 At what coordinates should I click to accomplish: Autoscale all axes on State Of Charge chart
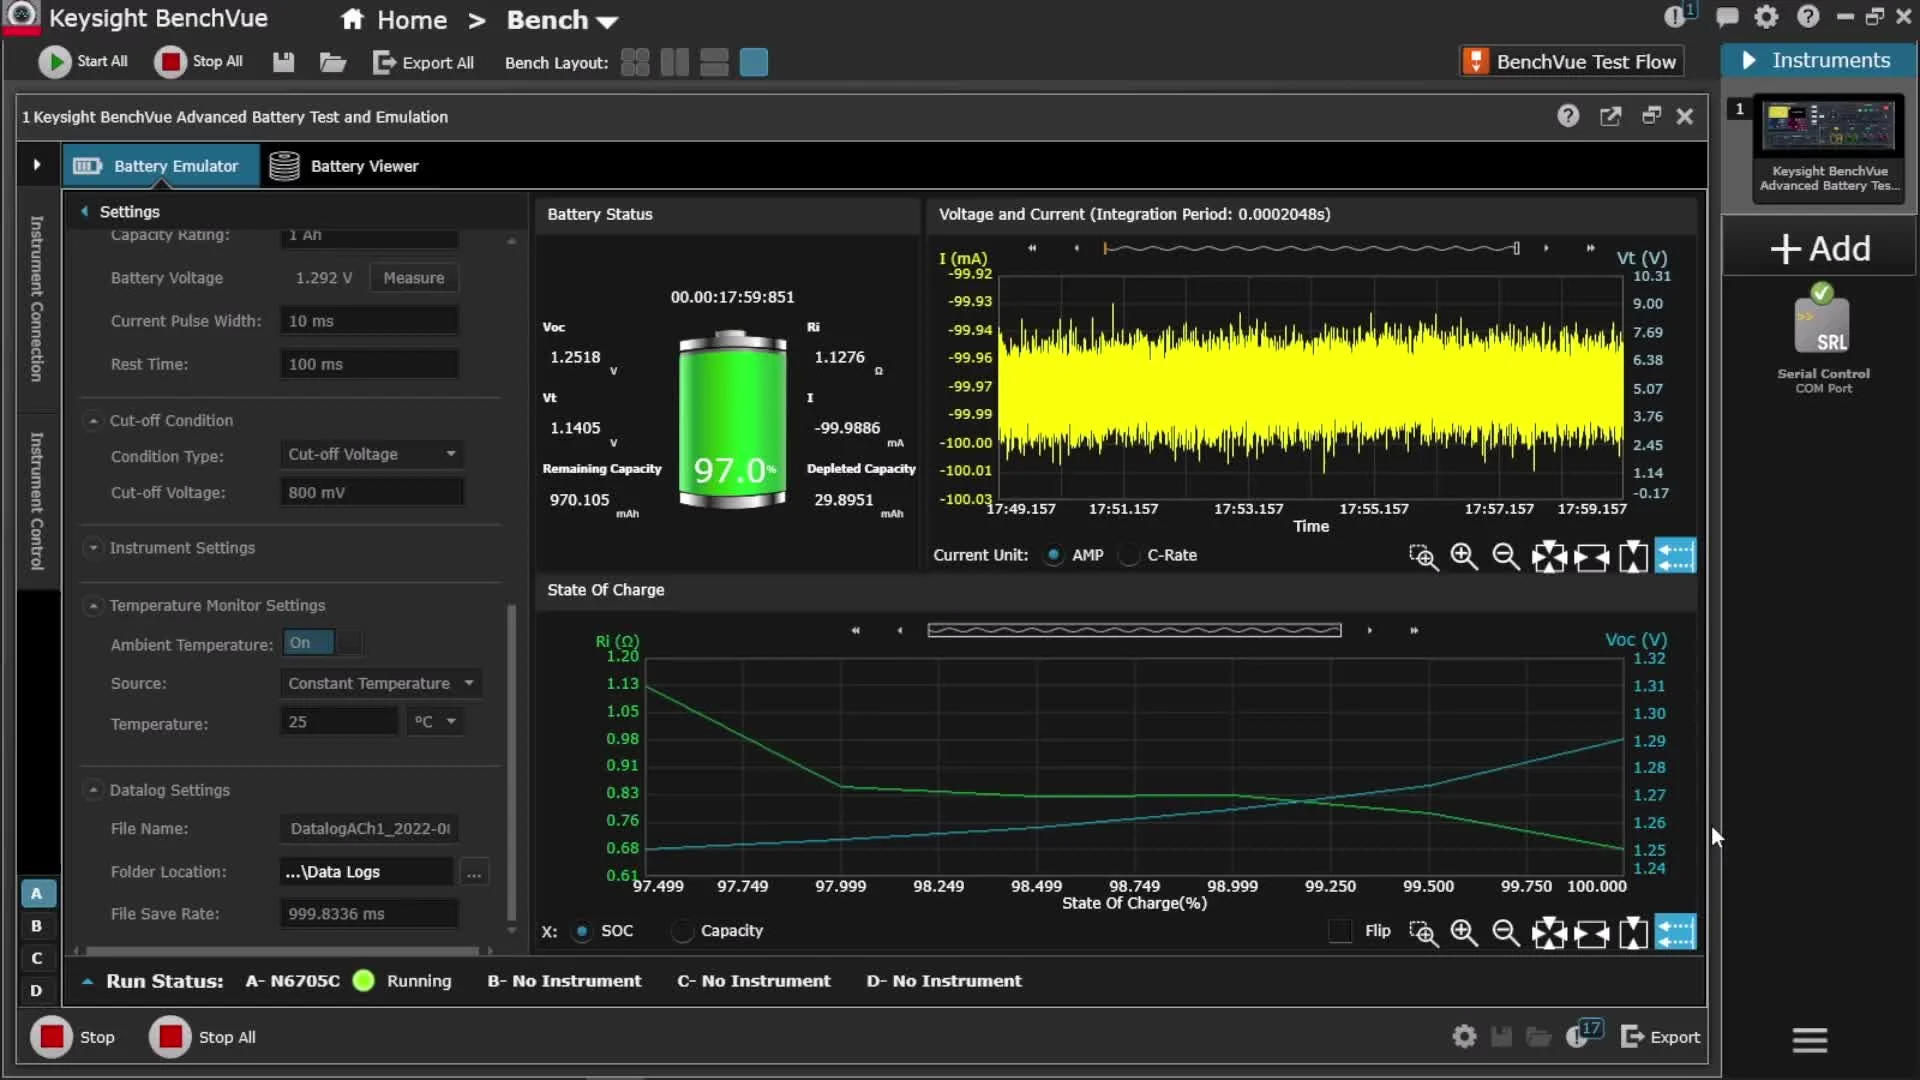pyautogui.click(x=1549, y=932)
